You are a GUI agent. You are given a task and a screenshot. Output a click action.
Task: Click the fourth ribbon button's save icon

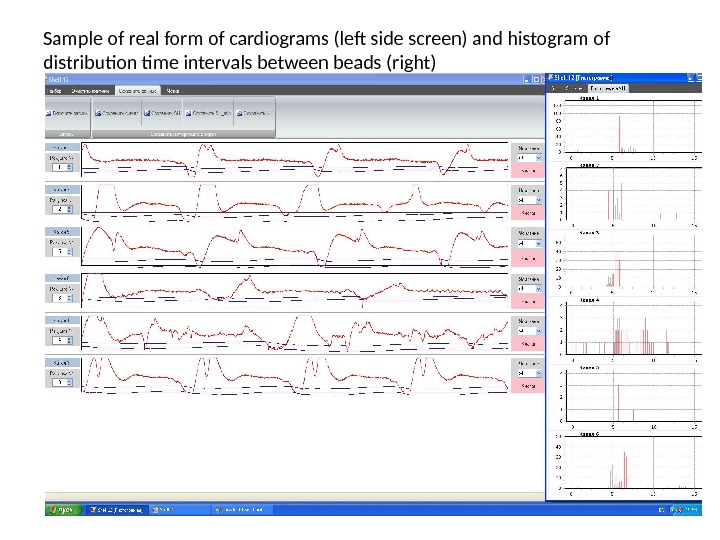click(188, 113)
